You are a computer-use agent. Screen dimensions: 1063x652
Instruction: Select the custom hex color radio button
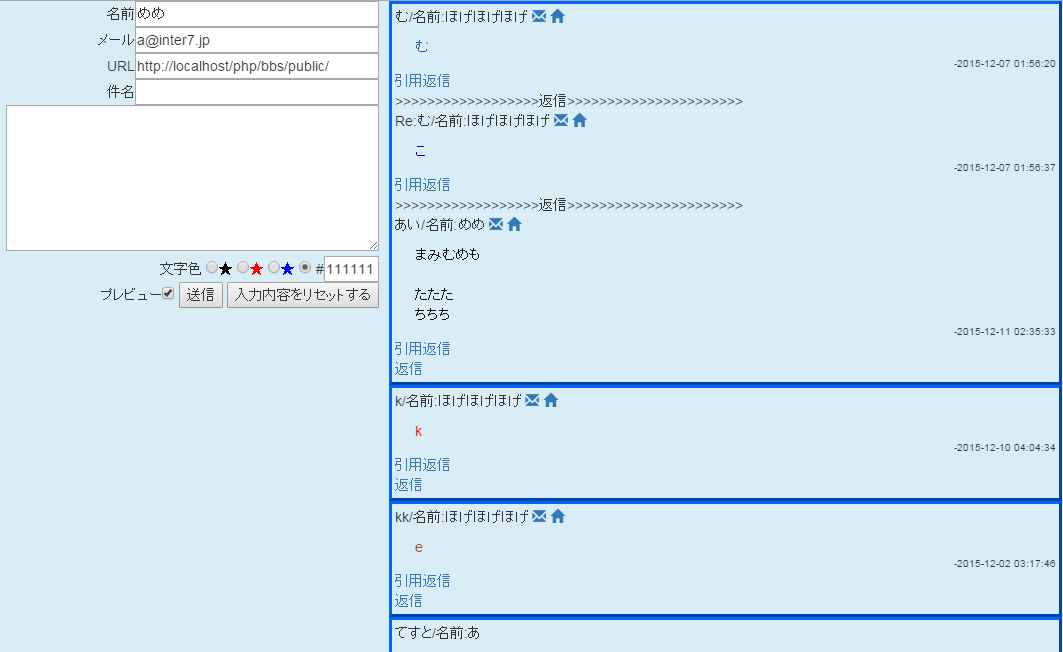tap(305, 268)
